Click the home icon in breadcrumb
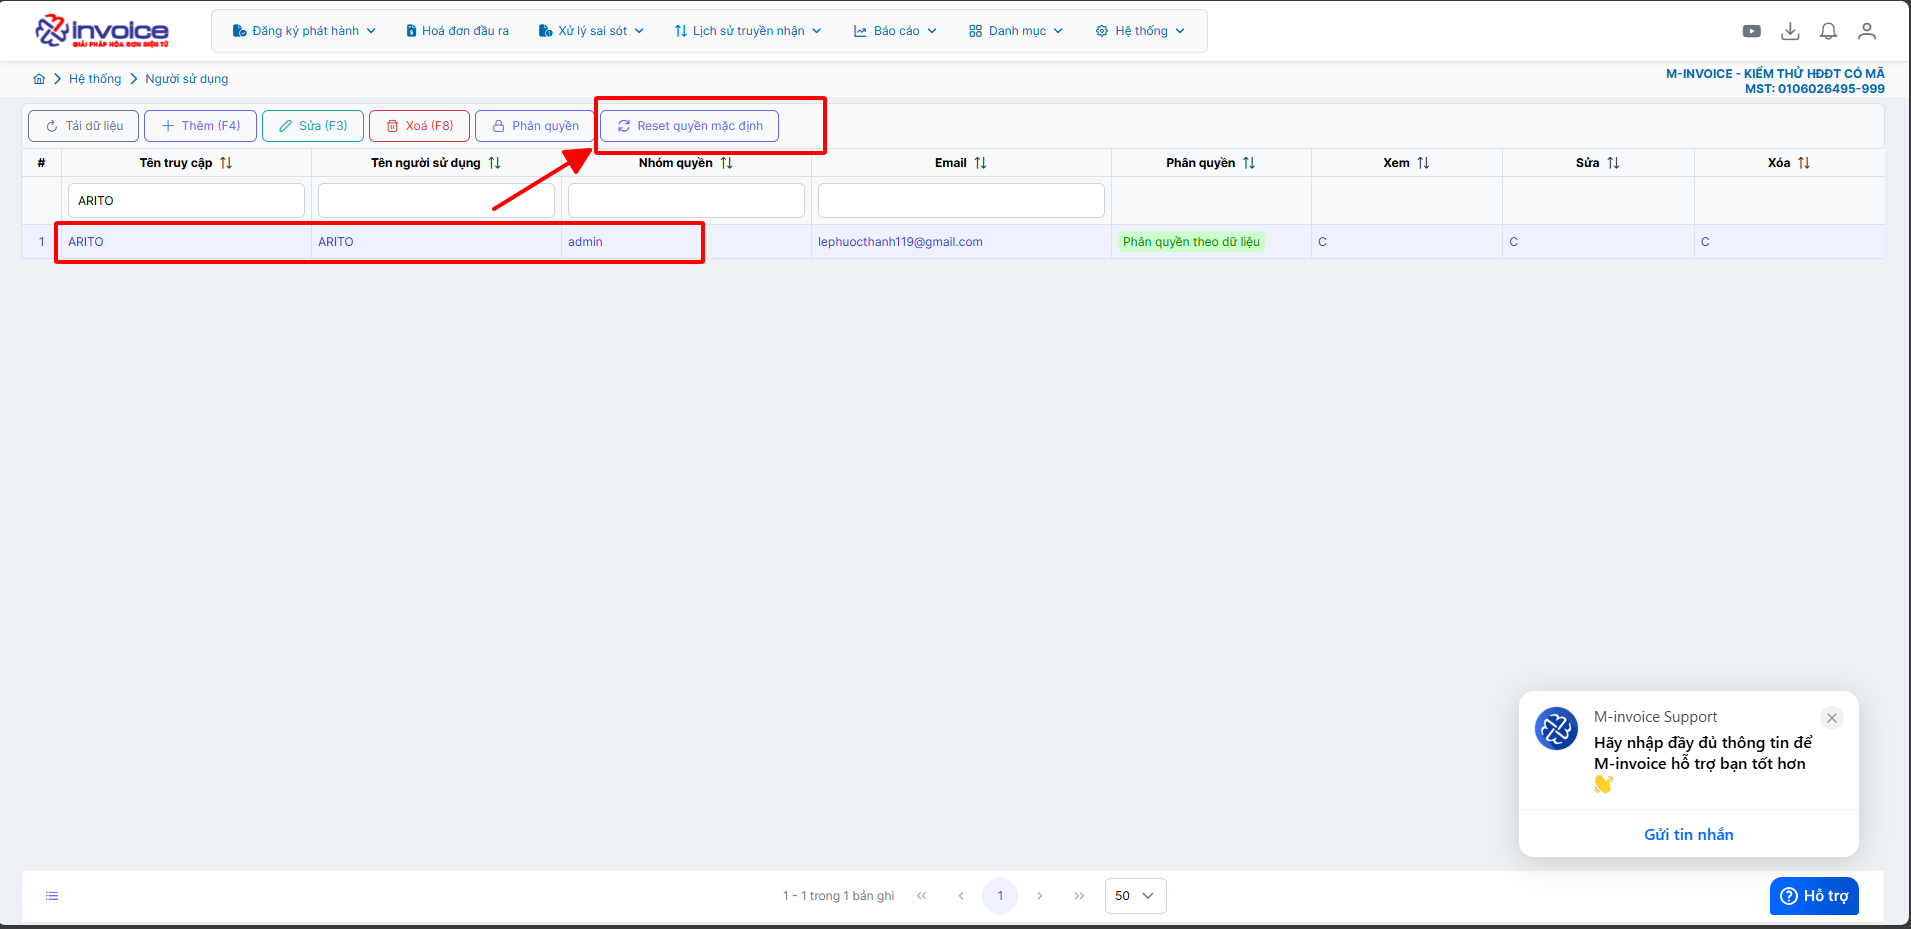The image size is (1911, 929). (x=39, y=79)
